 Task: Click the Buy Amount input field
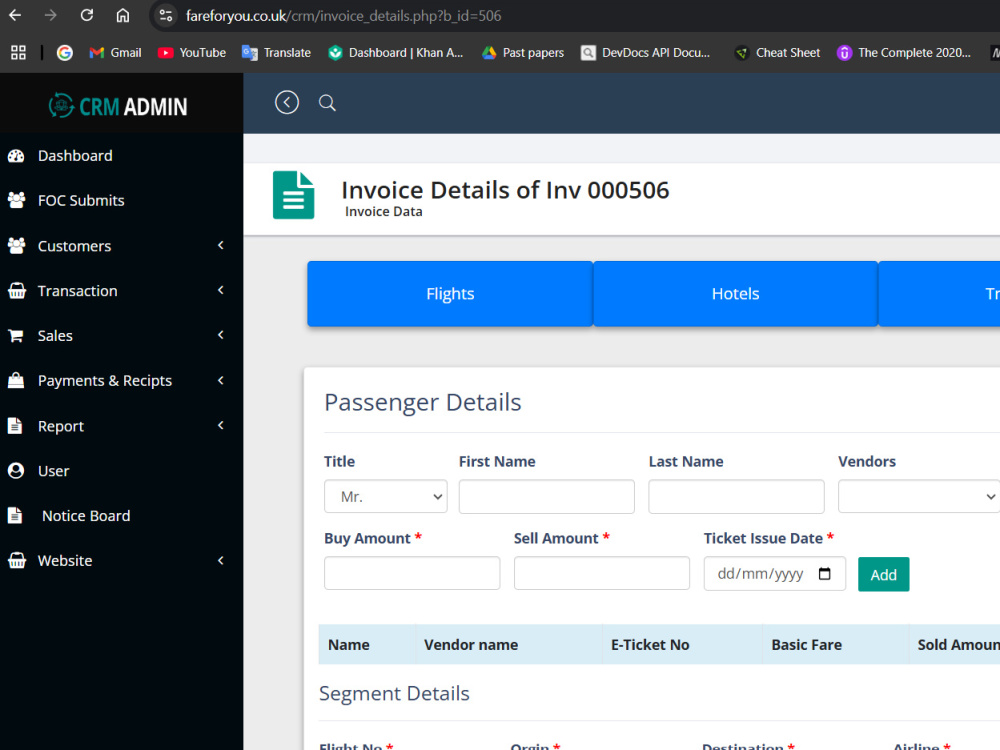point(412,573)
